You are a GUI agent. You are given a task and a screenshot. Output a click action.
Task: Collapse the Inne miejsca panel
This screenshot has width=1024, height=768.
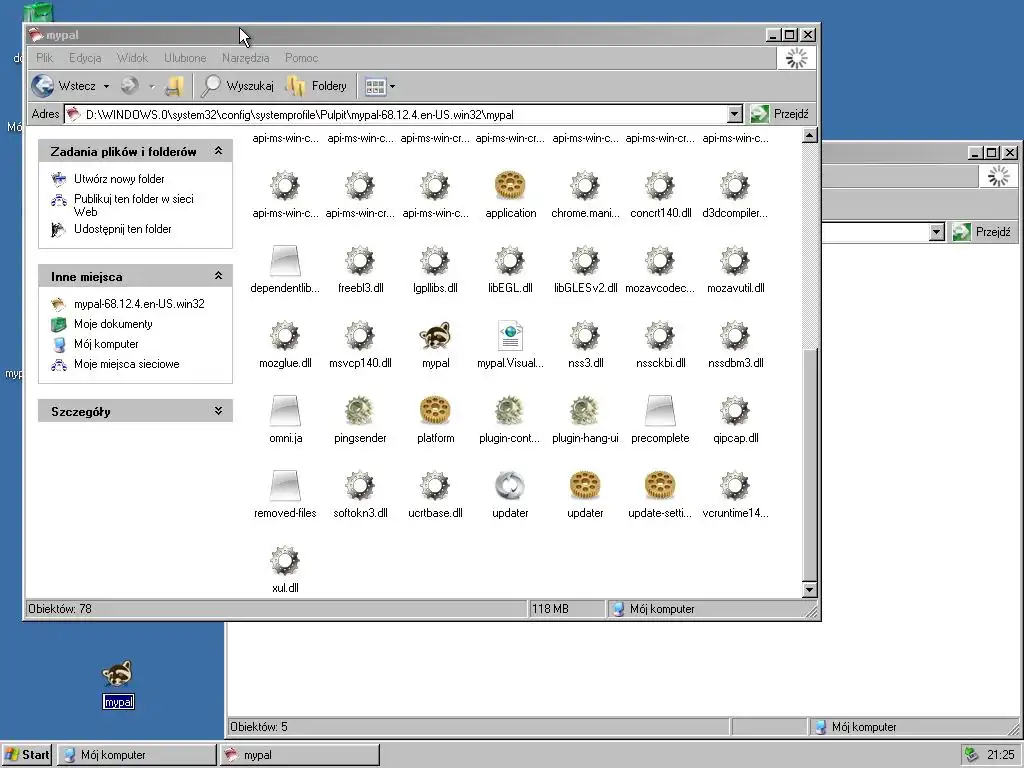click(218, 276)
